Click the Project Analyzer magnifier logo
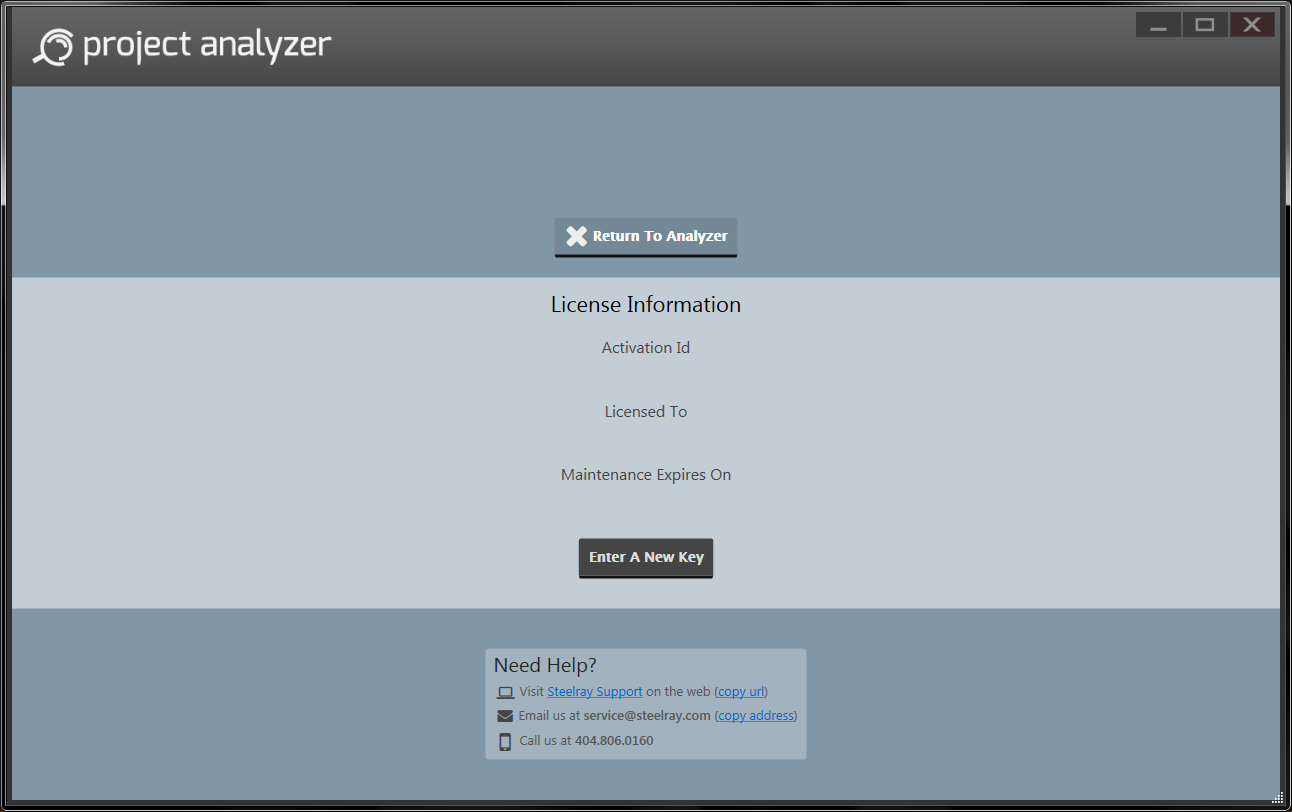Screen dimensions: 1292x812 [x=54, y=47]
